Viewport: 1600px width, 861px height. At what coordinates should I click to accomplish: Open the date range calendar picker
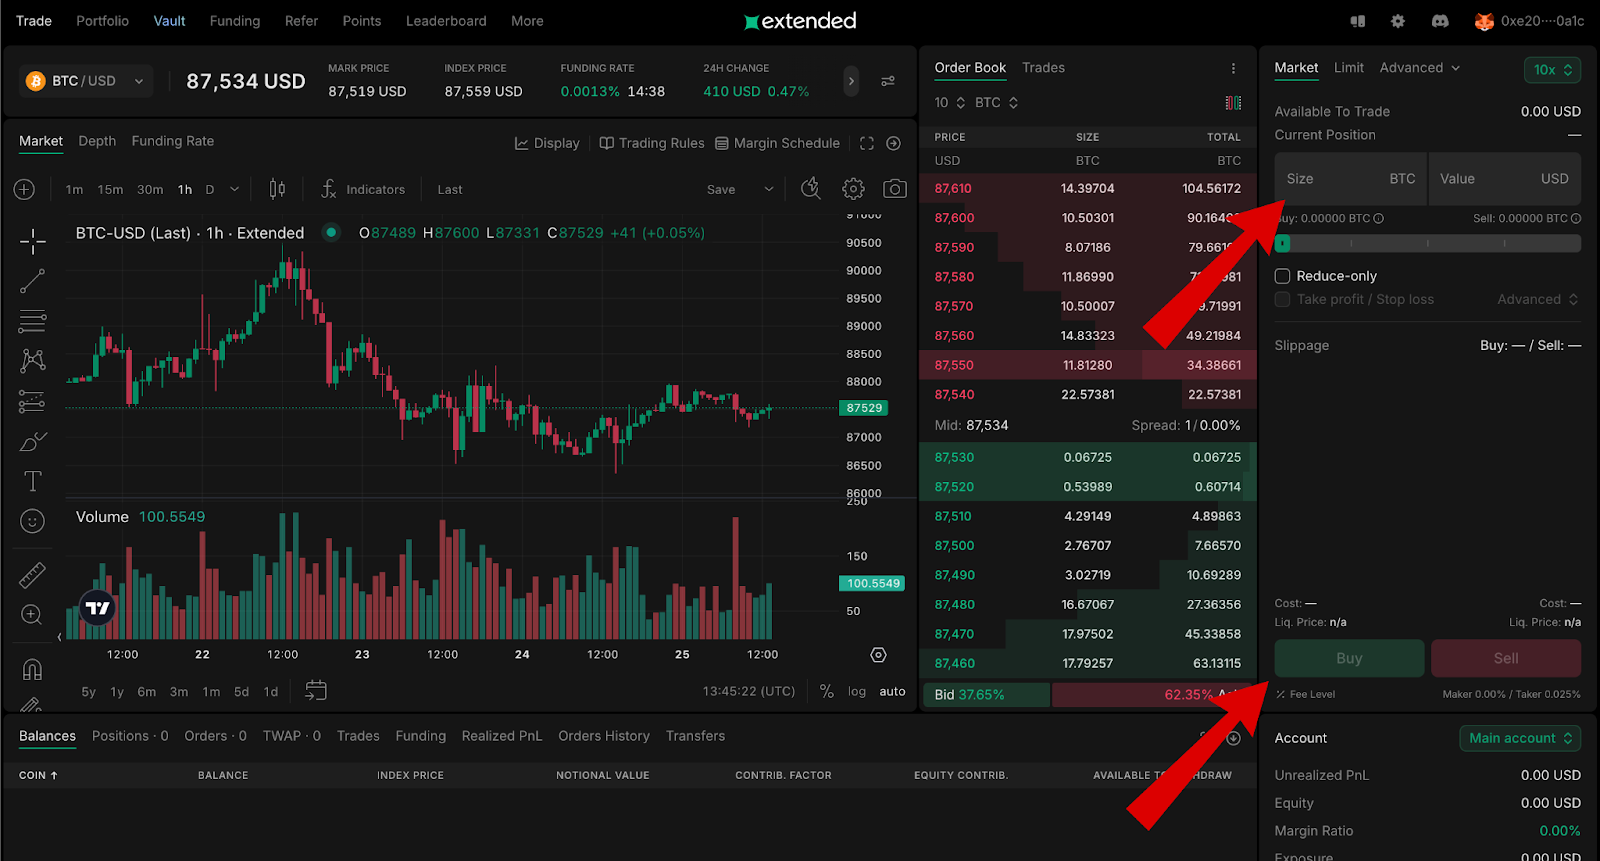316,691
